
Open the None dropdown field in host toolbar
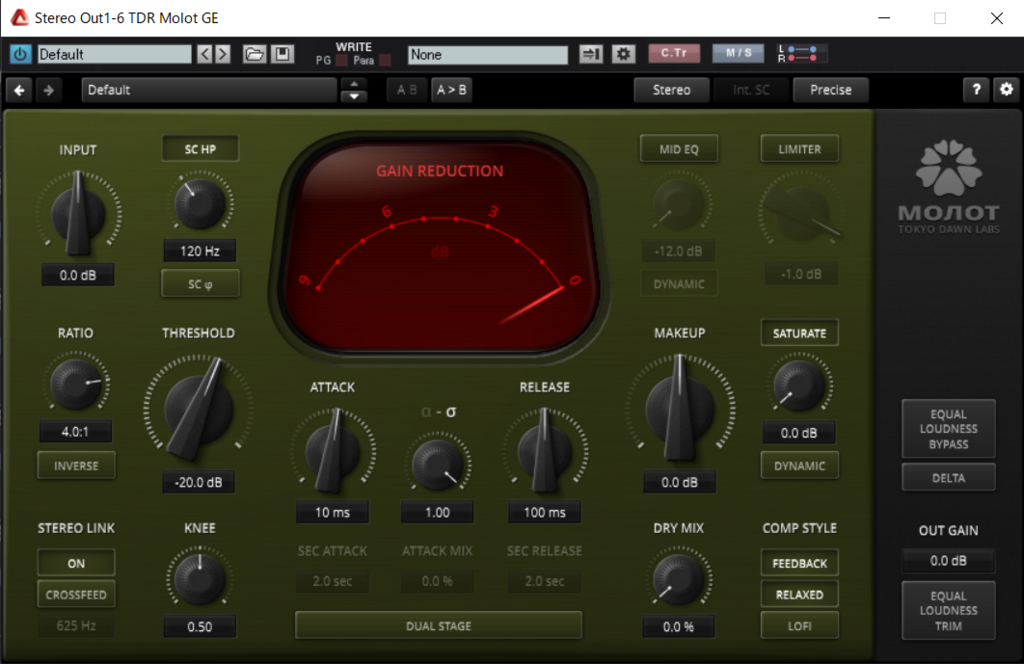coord(488,55)
